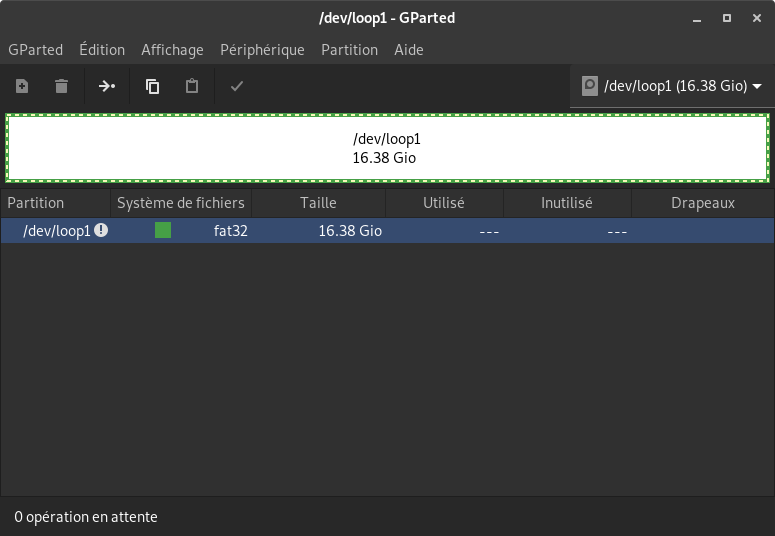Open the Affichage menu
The height and width of the screenshot is (536, 775).
172,50
